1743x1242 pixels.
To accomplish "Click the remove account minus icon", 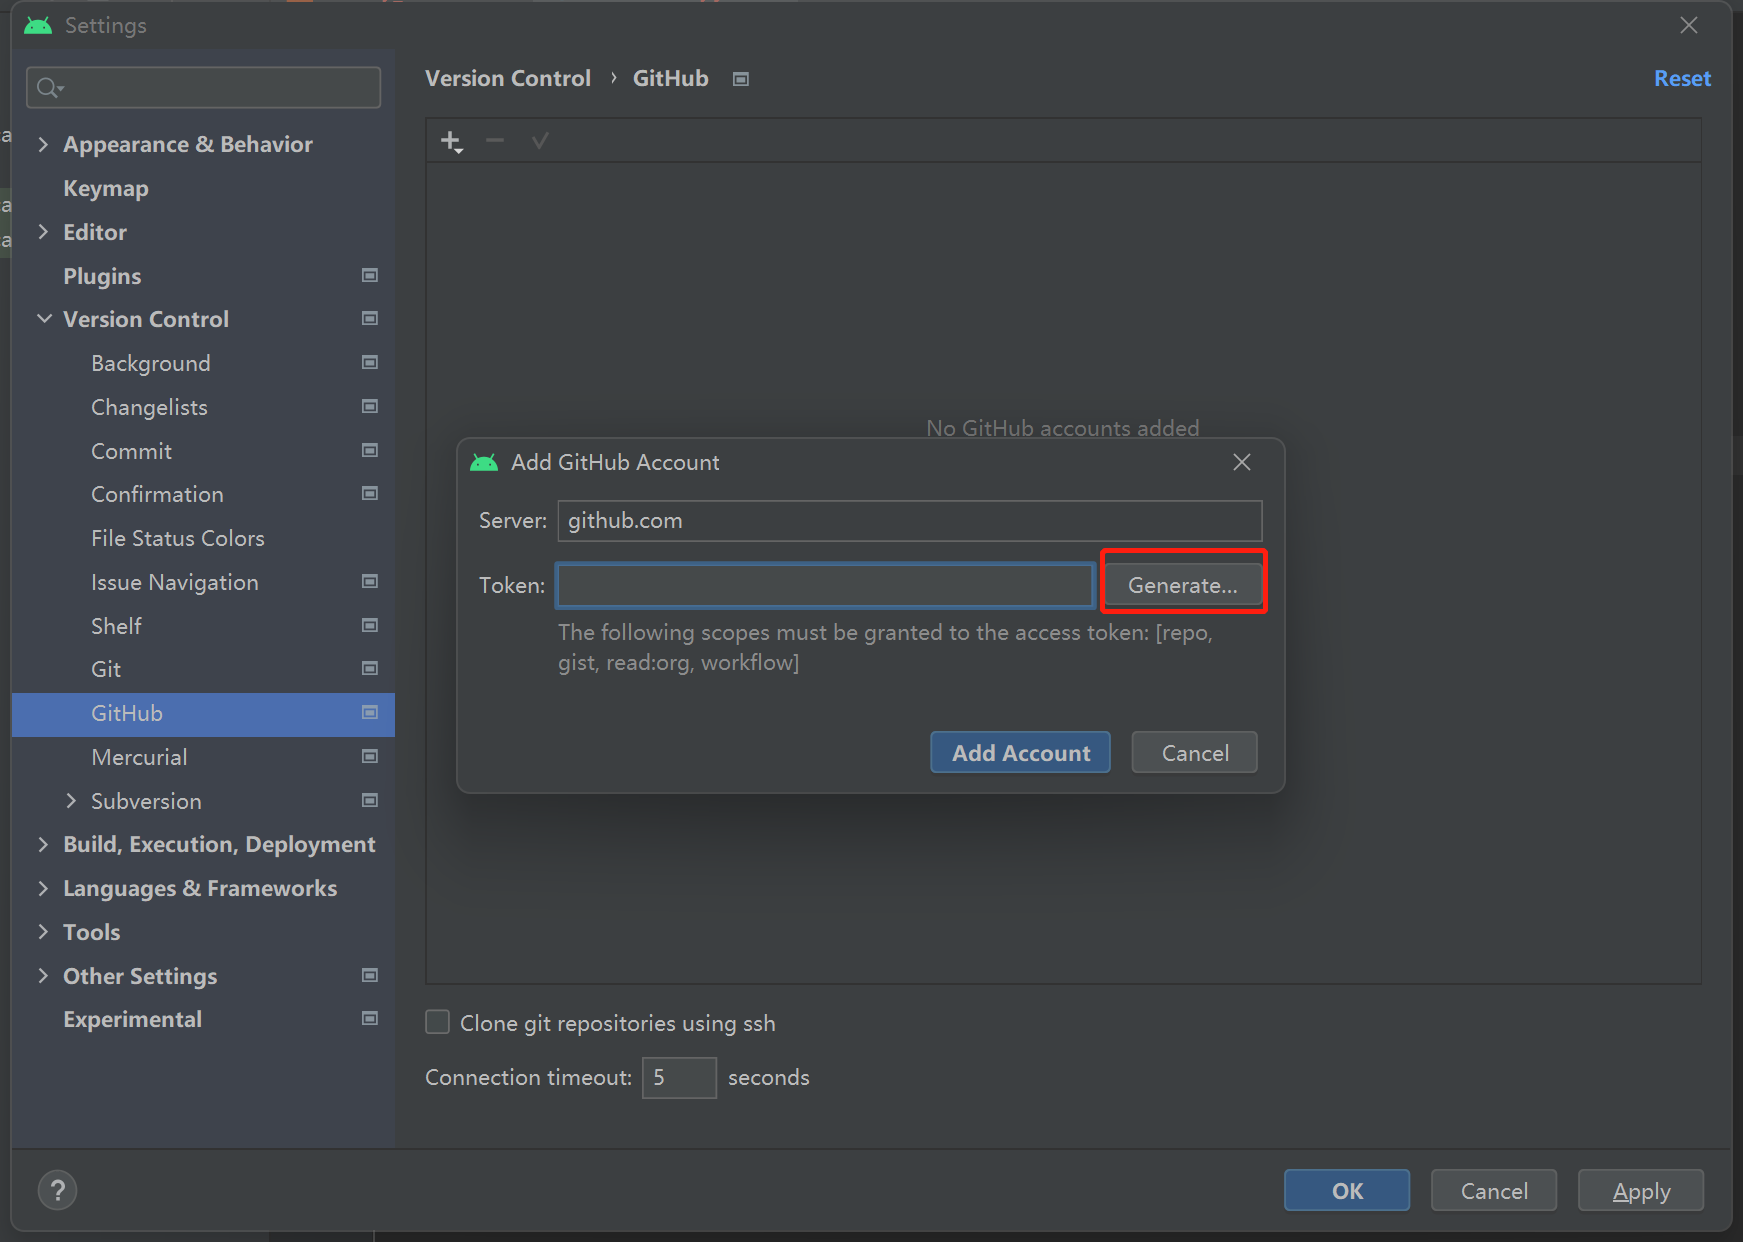I will [x=495, y=141].
